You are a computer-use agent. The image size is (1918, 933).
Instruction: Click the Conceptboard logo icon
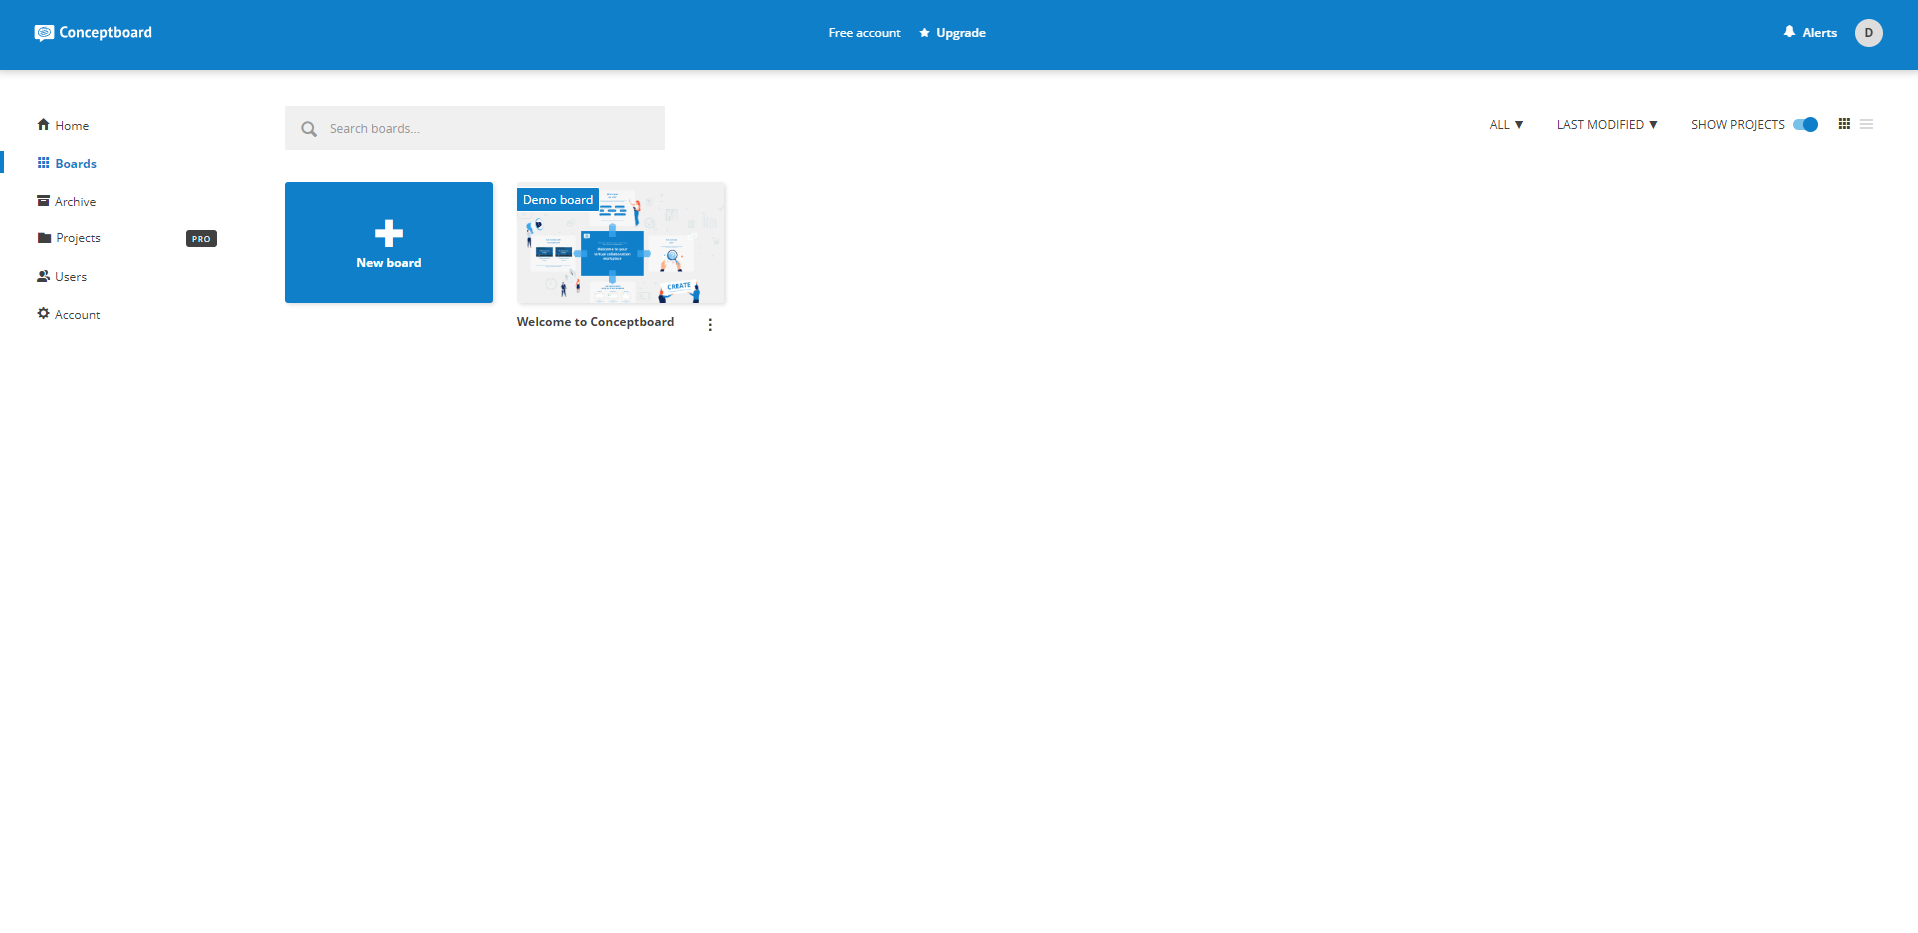pyautogui.click(x=44, y=33)
